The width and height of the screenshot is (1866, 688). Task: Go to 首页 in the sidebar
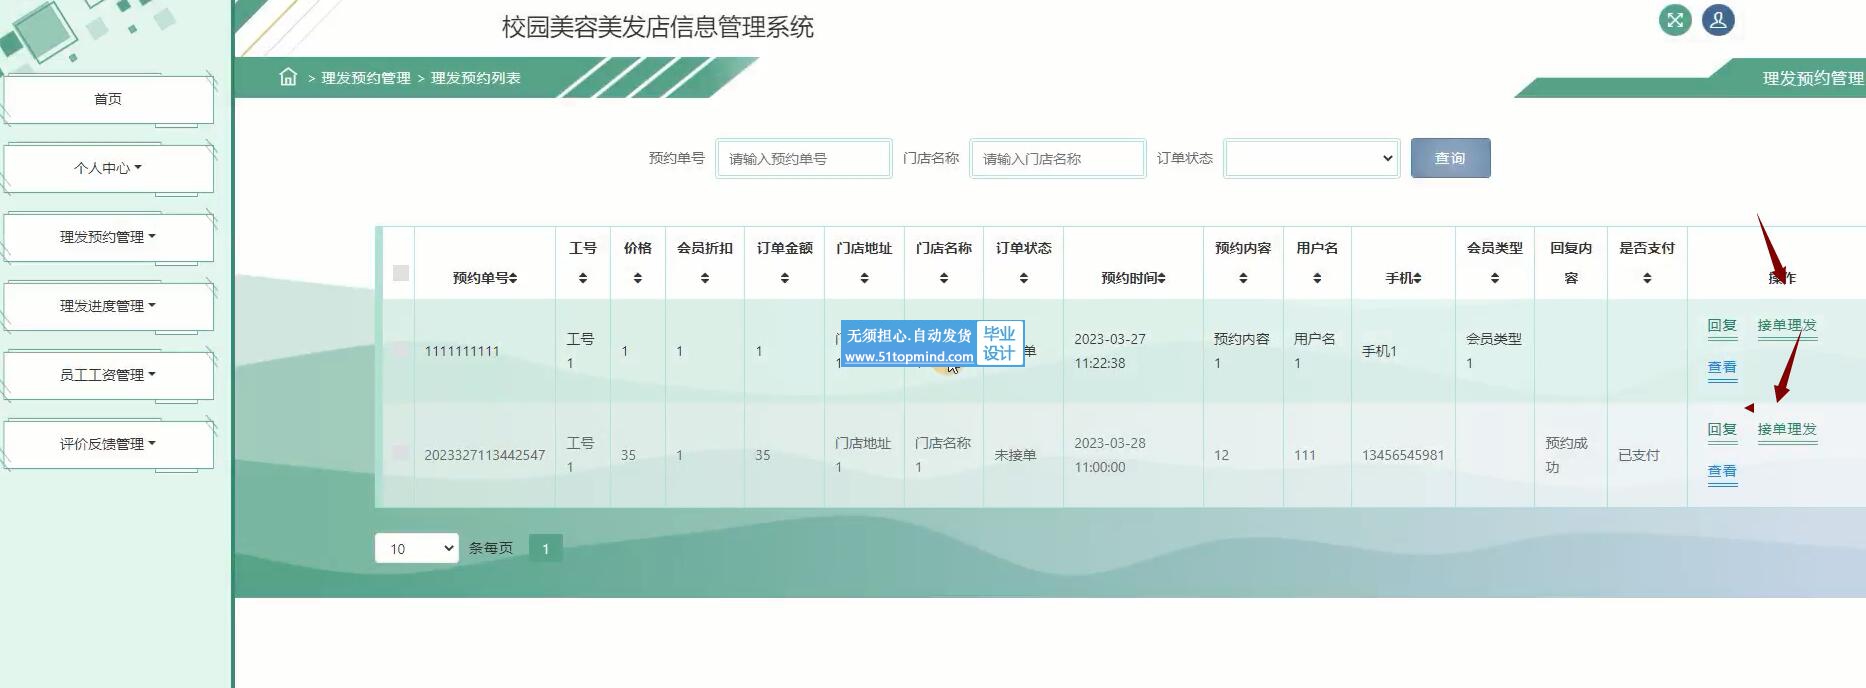click(x=108, y=99)
